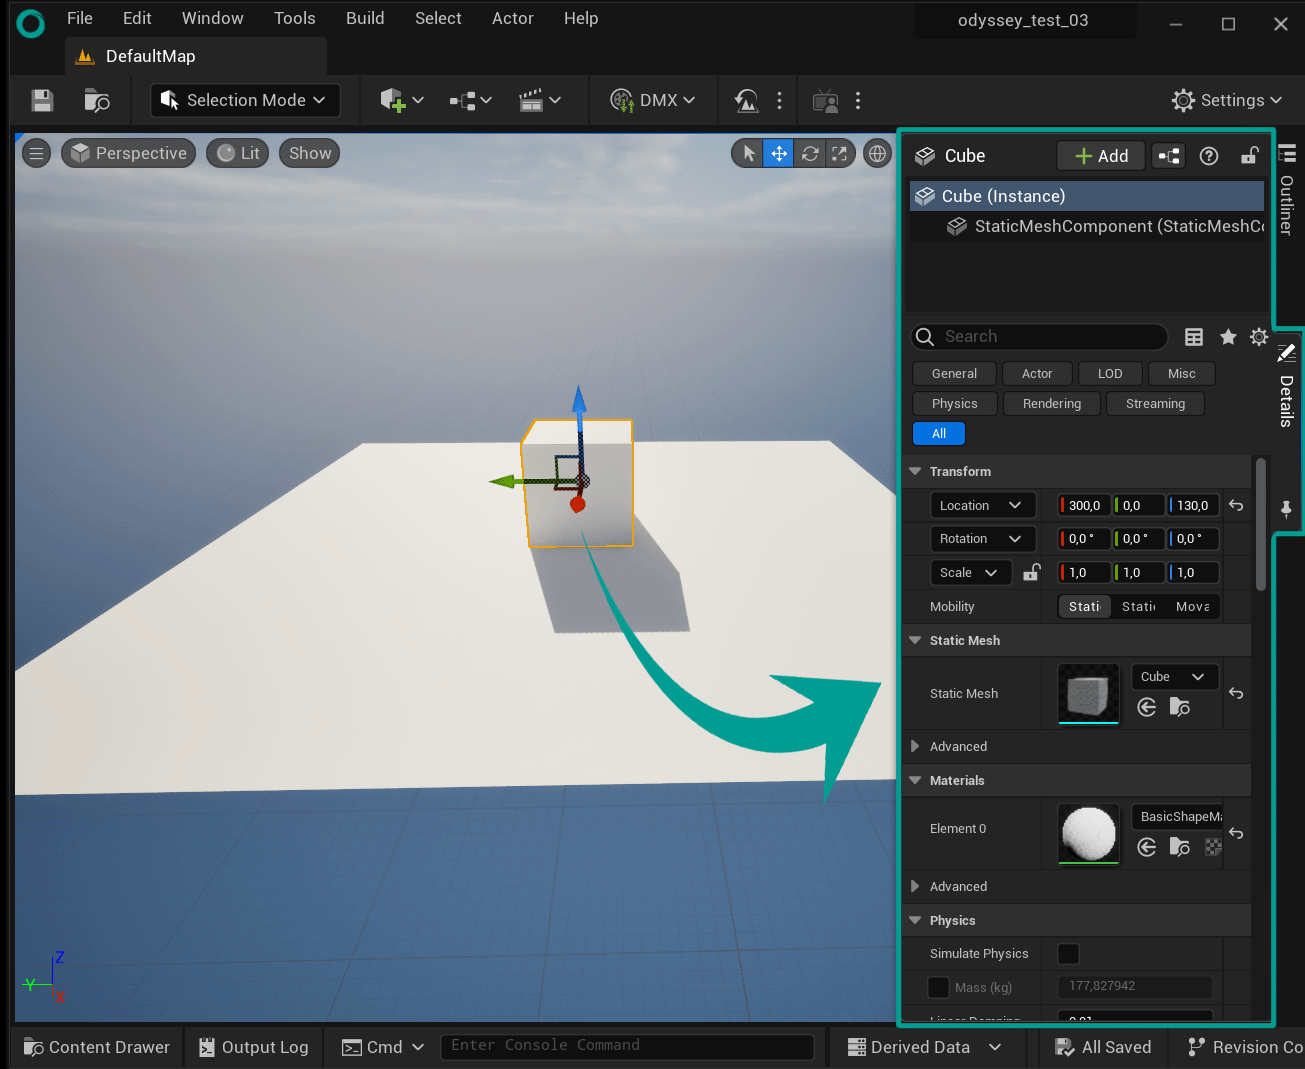The width and height of the screenshot is (1305, 1069).
Task: Click the platforms monitor icon
Action: click(x=826, y=100)
